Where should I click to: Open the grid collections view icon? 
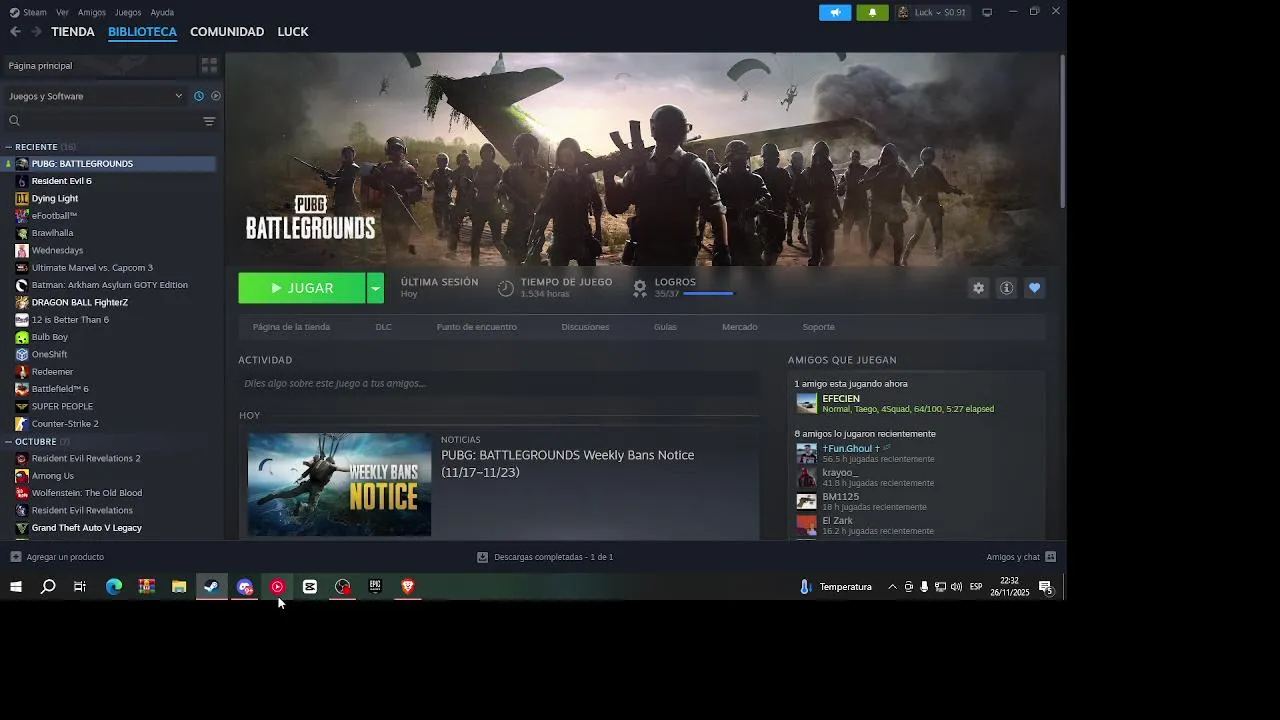209,65
